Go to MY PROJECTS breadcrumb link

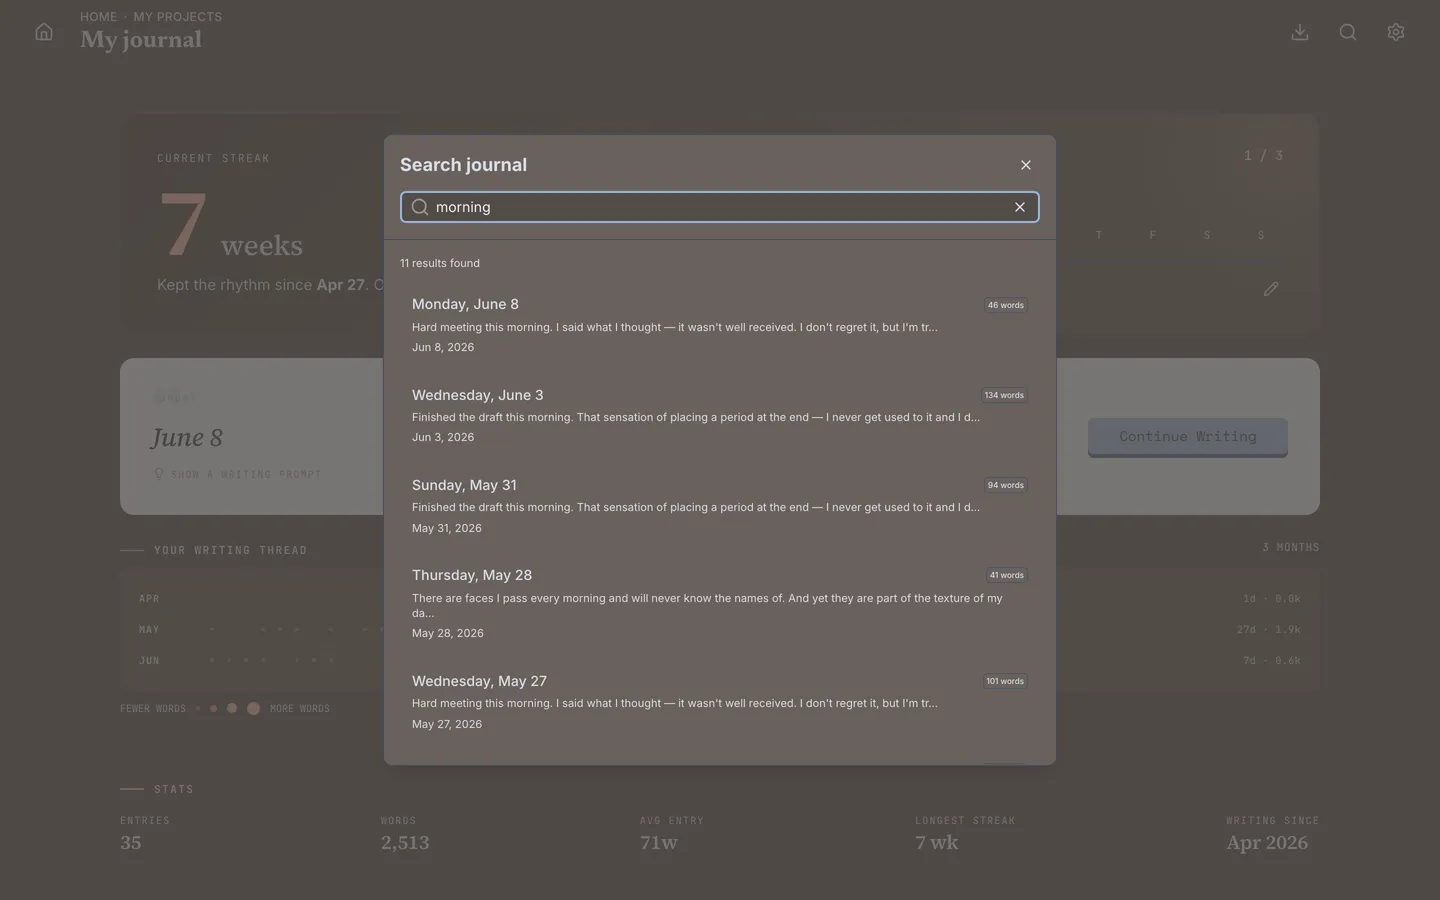coord(178,17)
